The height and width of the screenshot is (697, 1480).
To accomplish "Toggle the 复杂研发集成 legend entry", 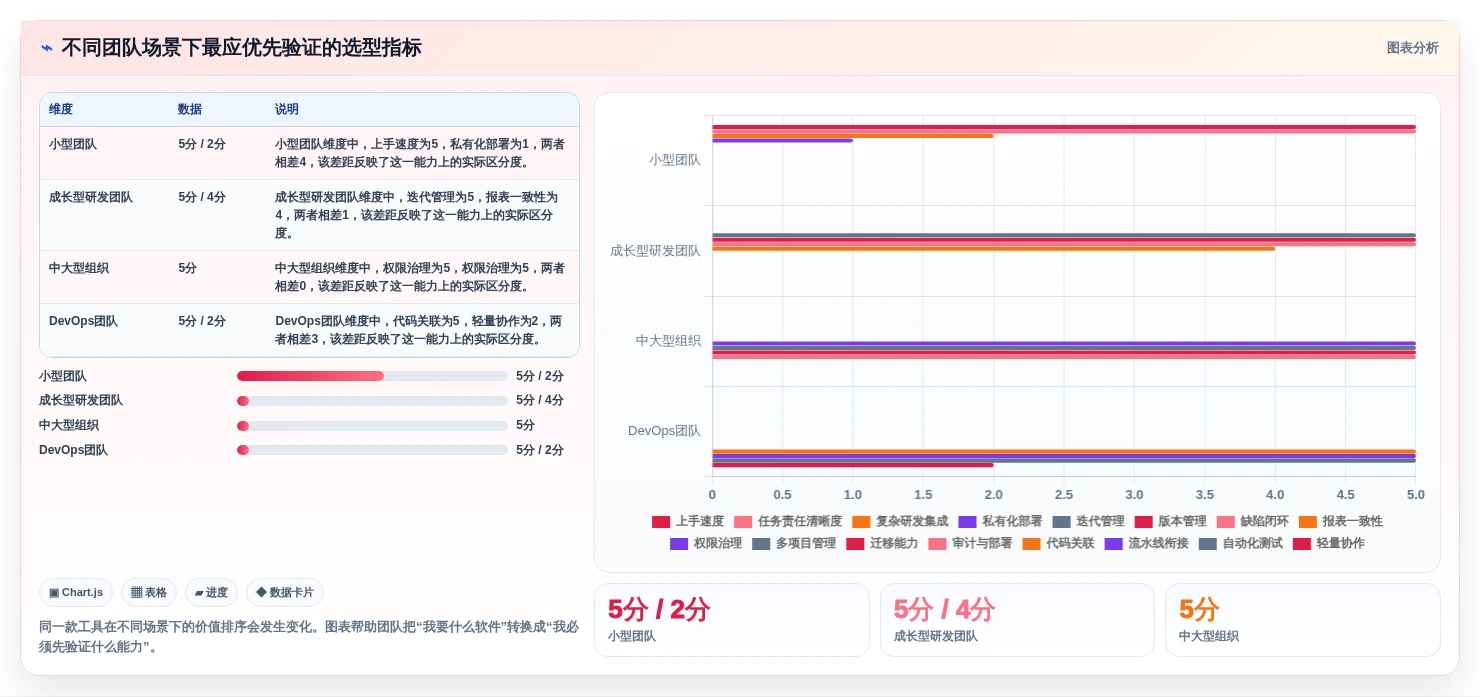I will pyautogui.click(x=900, y=521).
